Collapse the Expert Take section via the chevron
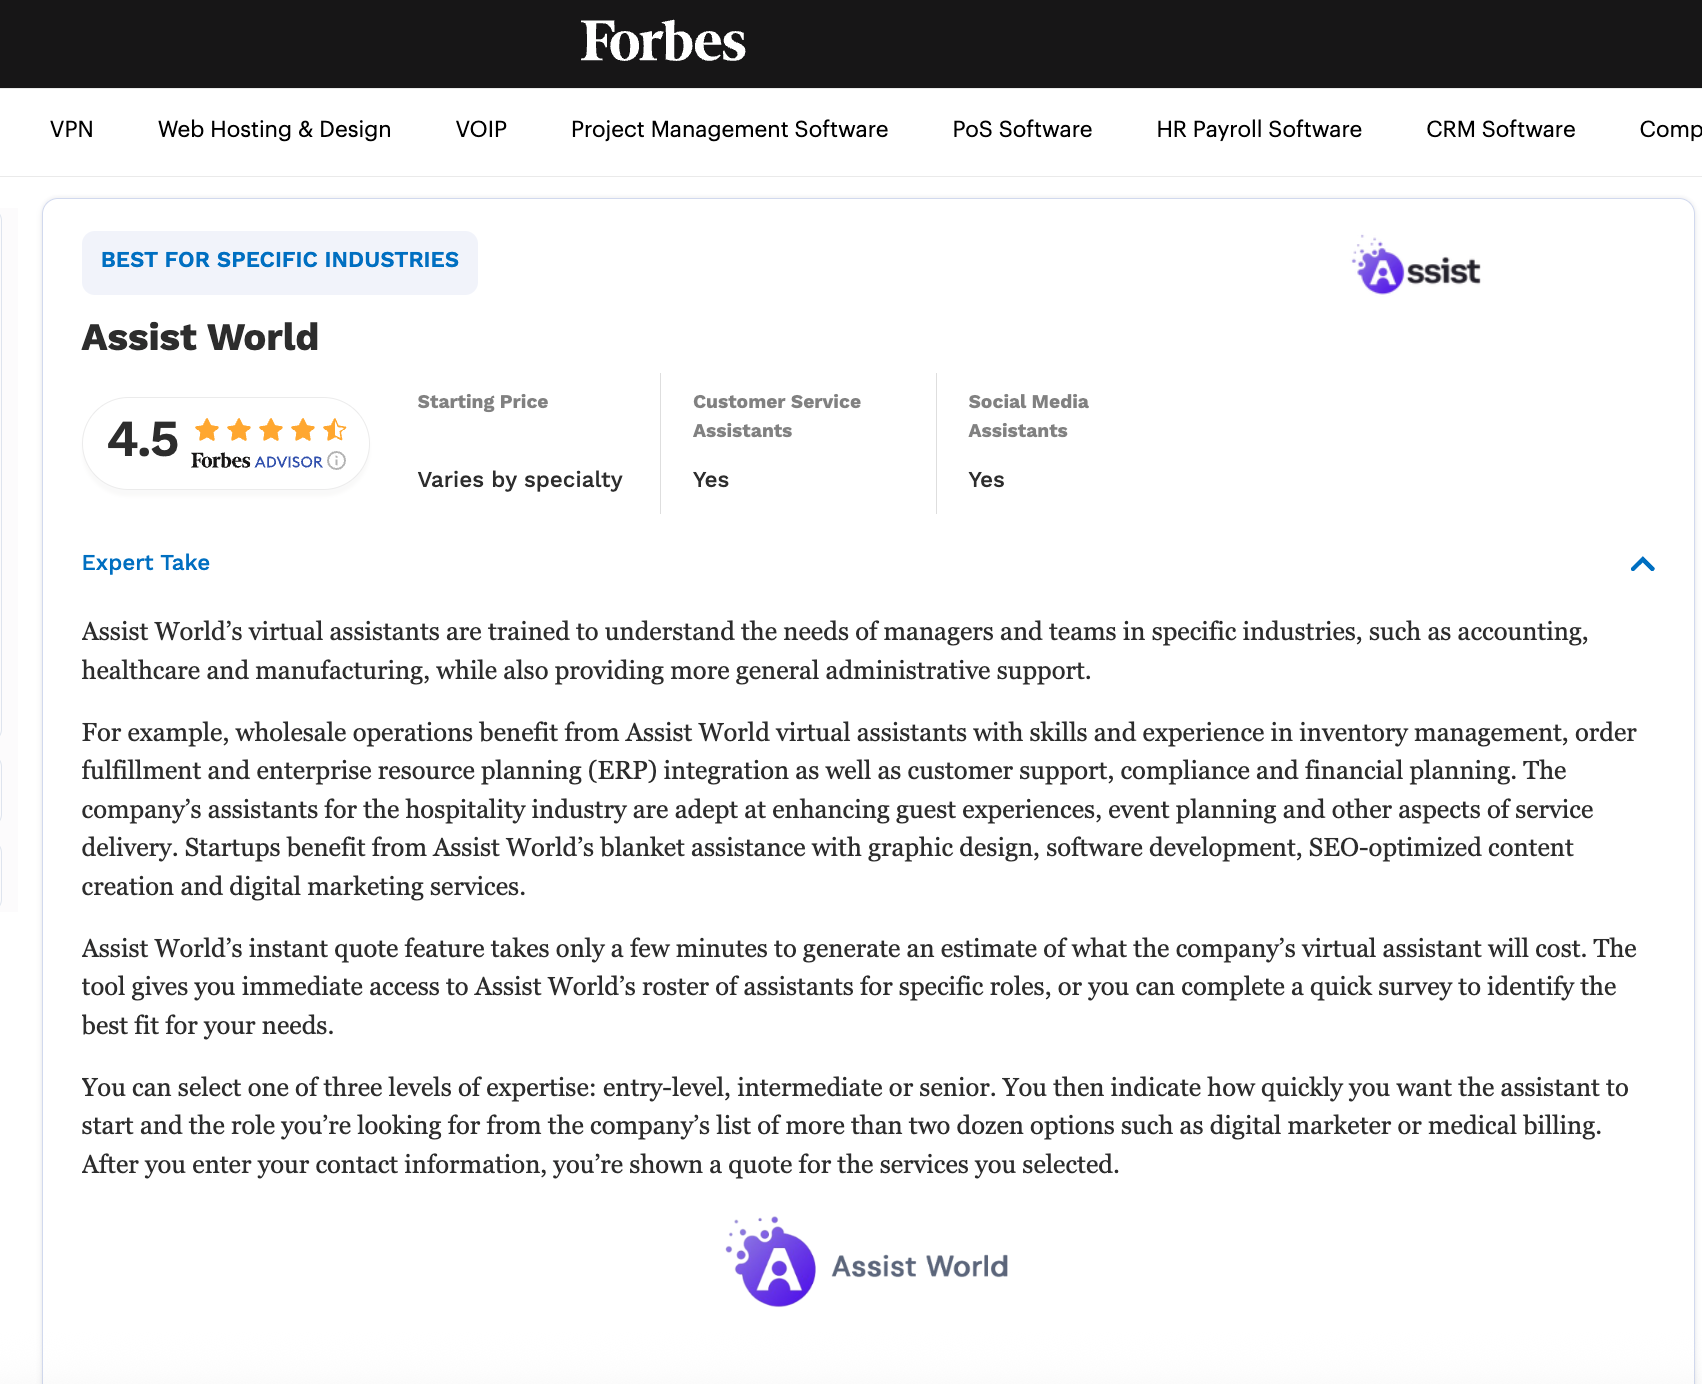 [1643, 564]
